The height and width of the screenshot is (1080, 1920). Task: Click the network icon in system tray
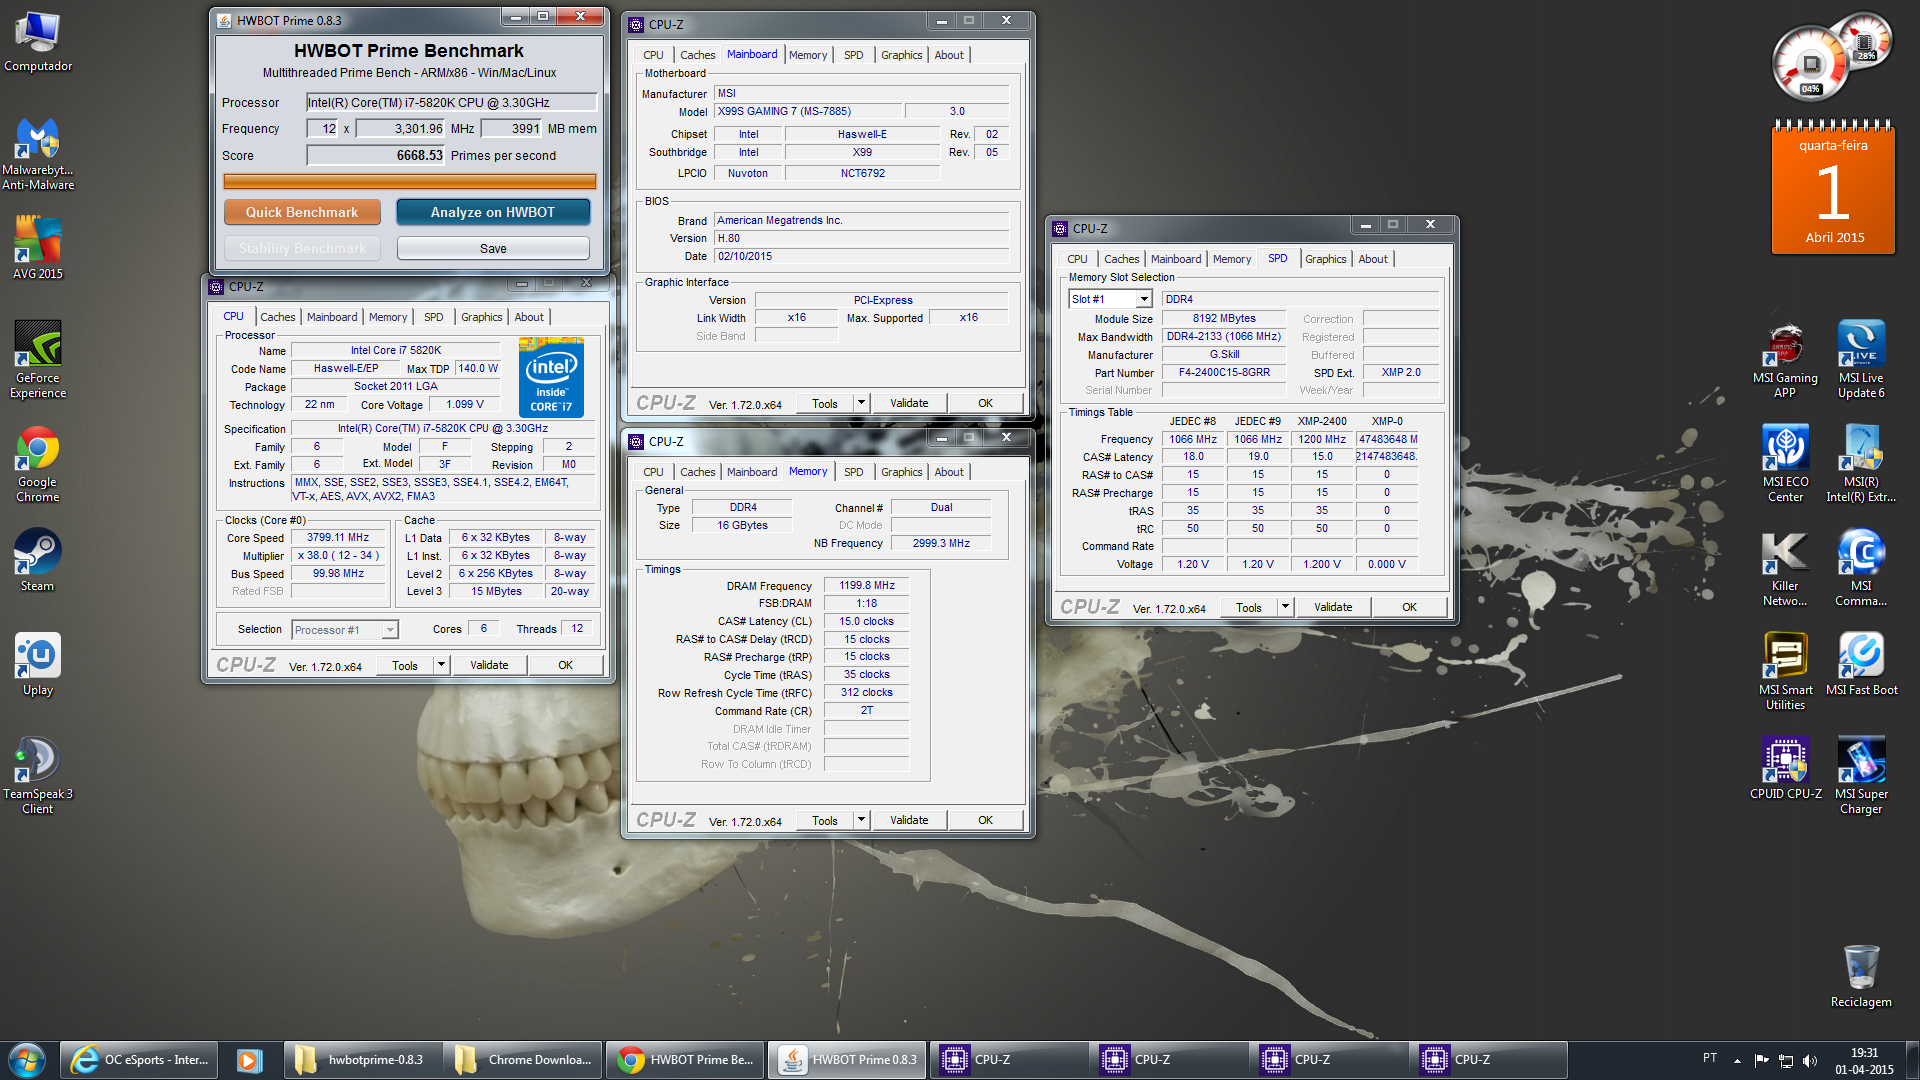tap(1785, 1060)
